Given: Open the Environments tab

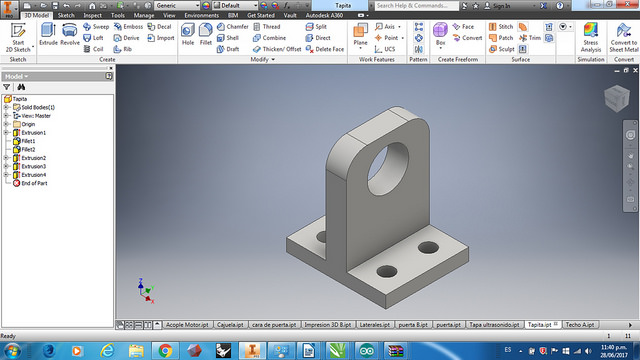Looking at the screenshot, I should (x=202, y=16).
